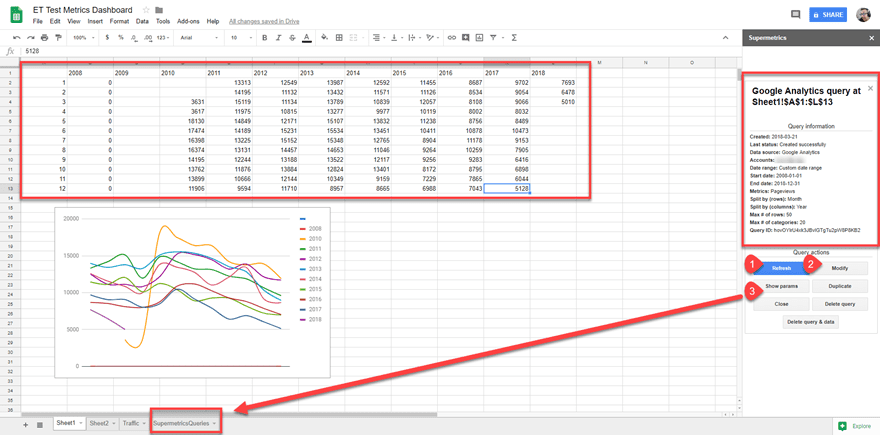This screenshot has height=435, width=880.
Task: Toggle italic formatting
Action: click(278, 38)
